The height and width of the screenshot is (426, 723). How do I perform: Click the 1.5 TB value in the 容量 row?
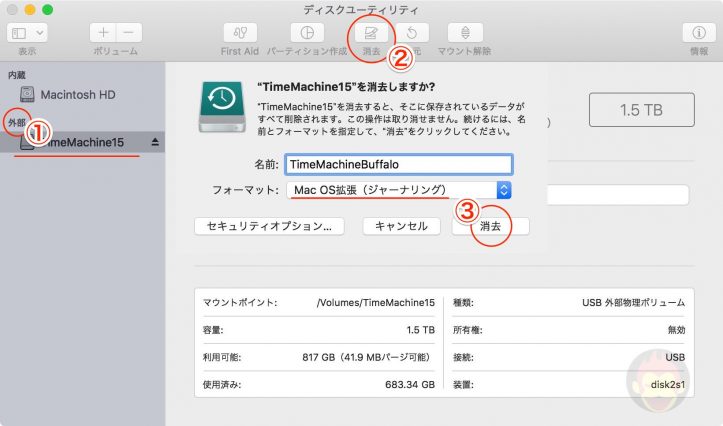tap(421, 330)
